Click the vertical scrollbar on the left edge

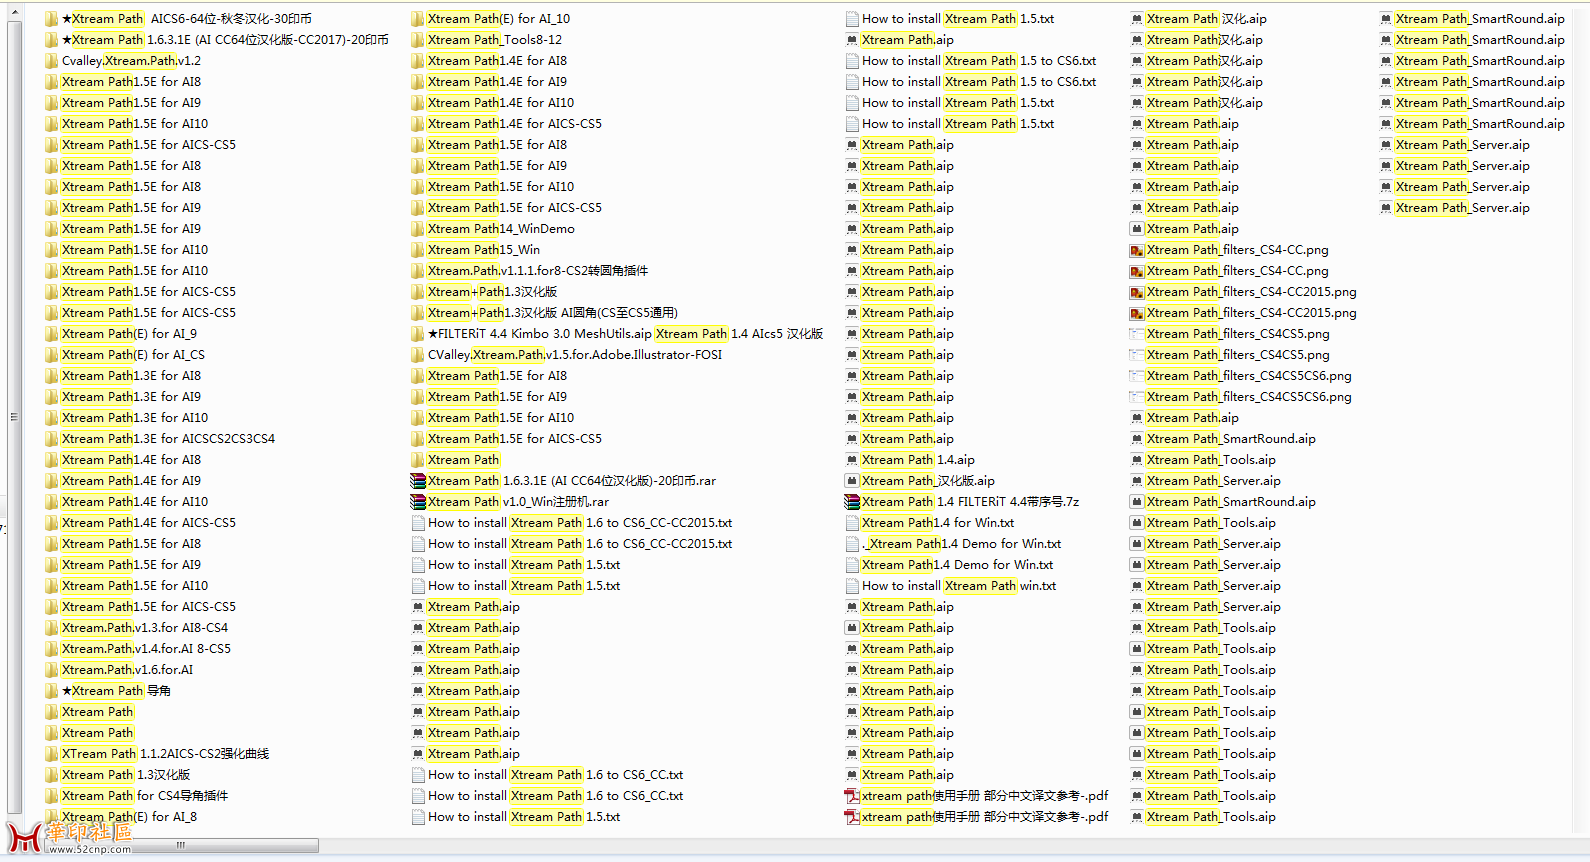click(14, 417)
